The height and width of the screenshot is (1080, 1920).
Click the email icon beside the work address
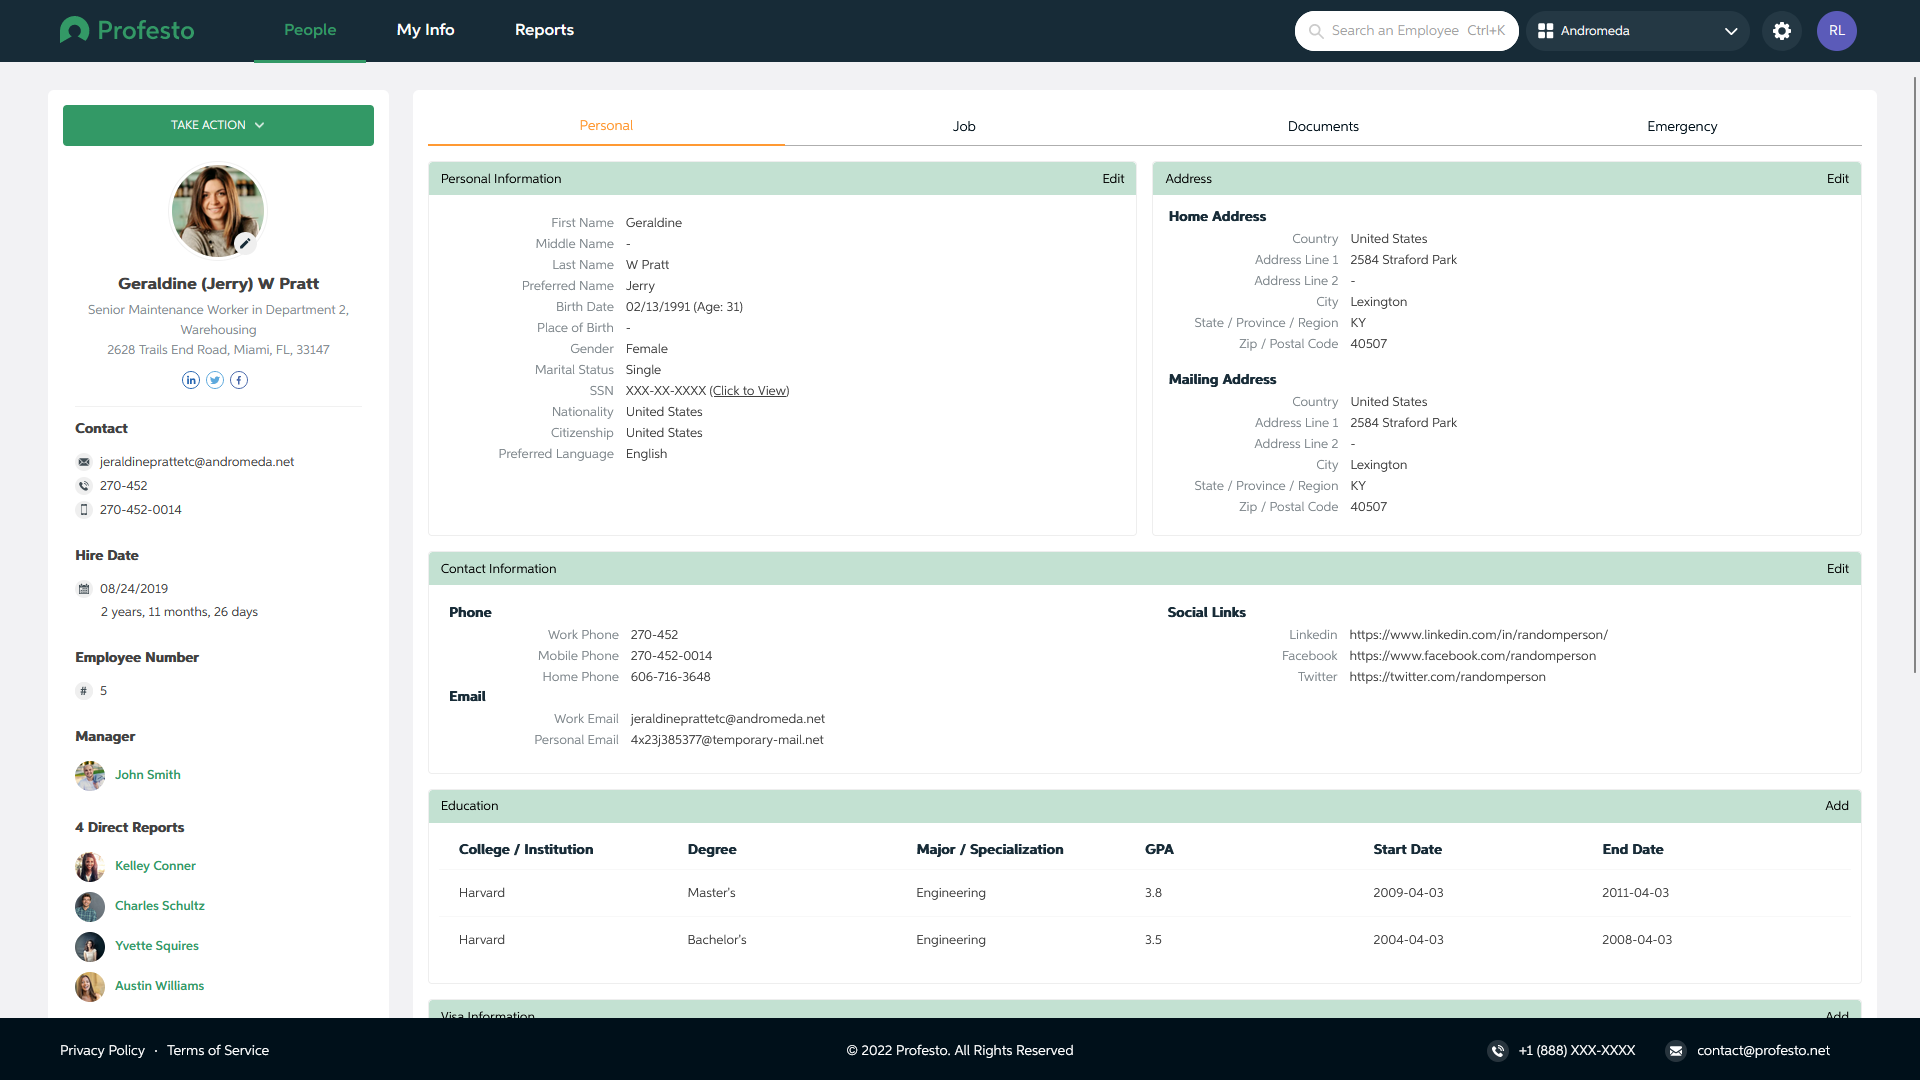click(84, 462)
